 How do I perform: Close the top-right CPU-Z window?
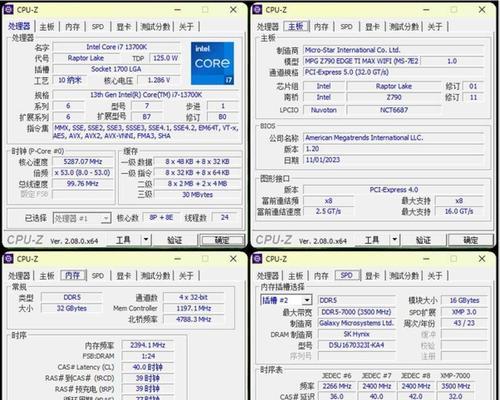pos(482,10)
